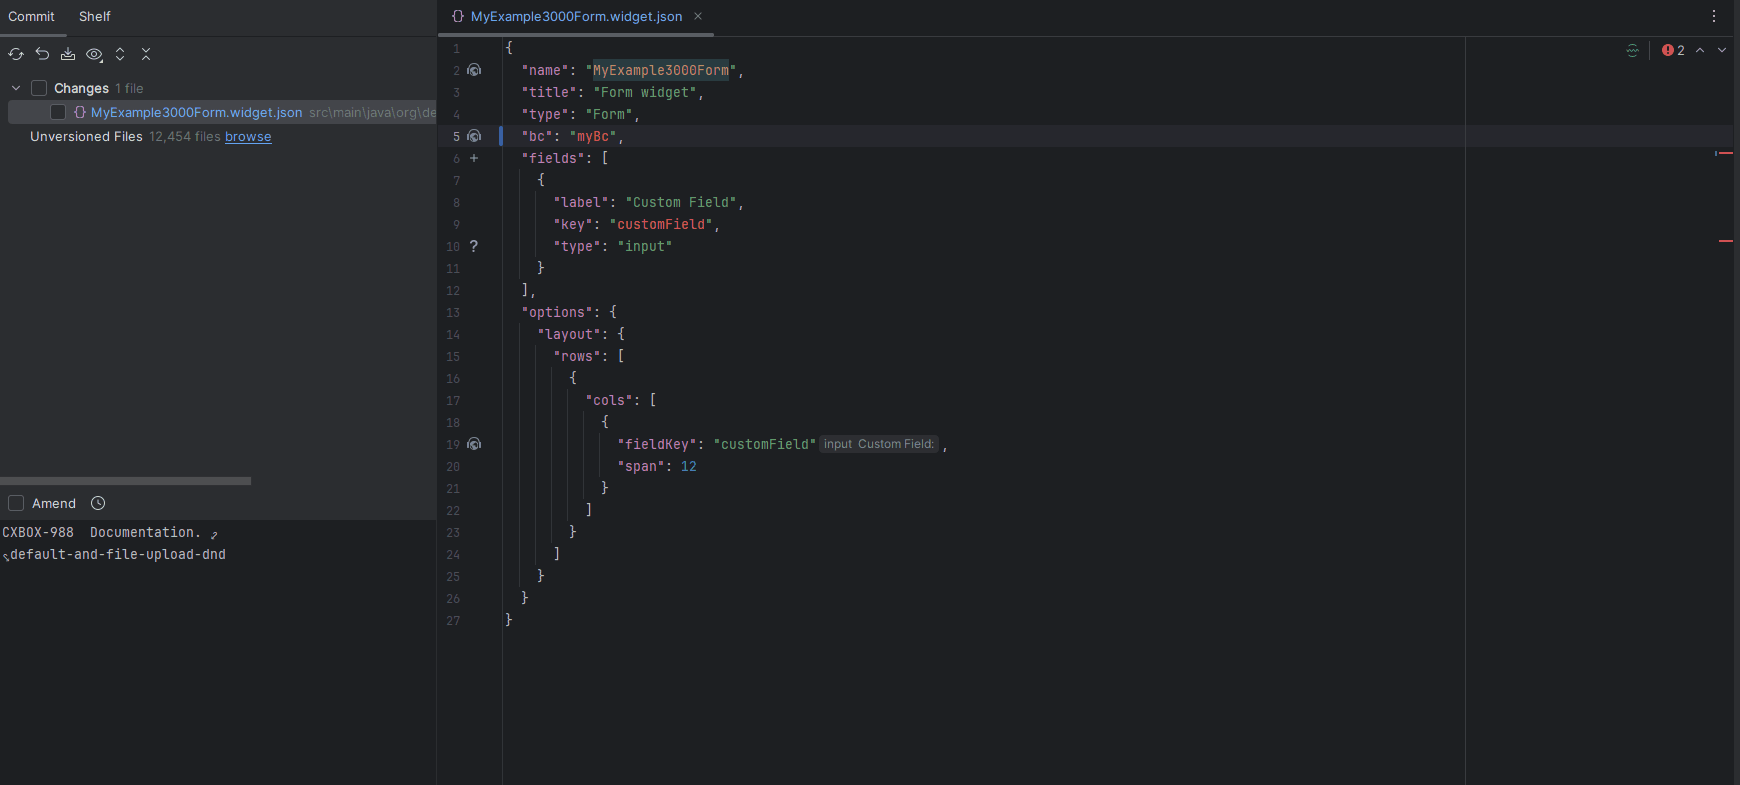Check the MyExample3000Form.widget.json file checkbox
This screenshot has width=1740, height=785.
click(x=58, y=112)
